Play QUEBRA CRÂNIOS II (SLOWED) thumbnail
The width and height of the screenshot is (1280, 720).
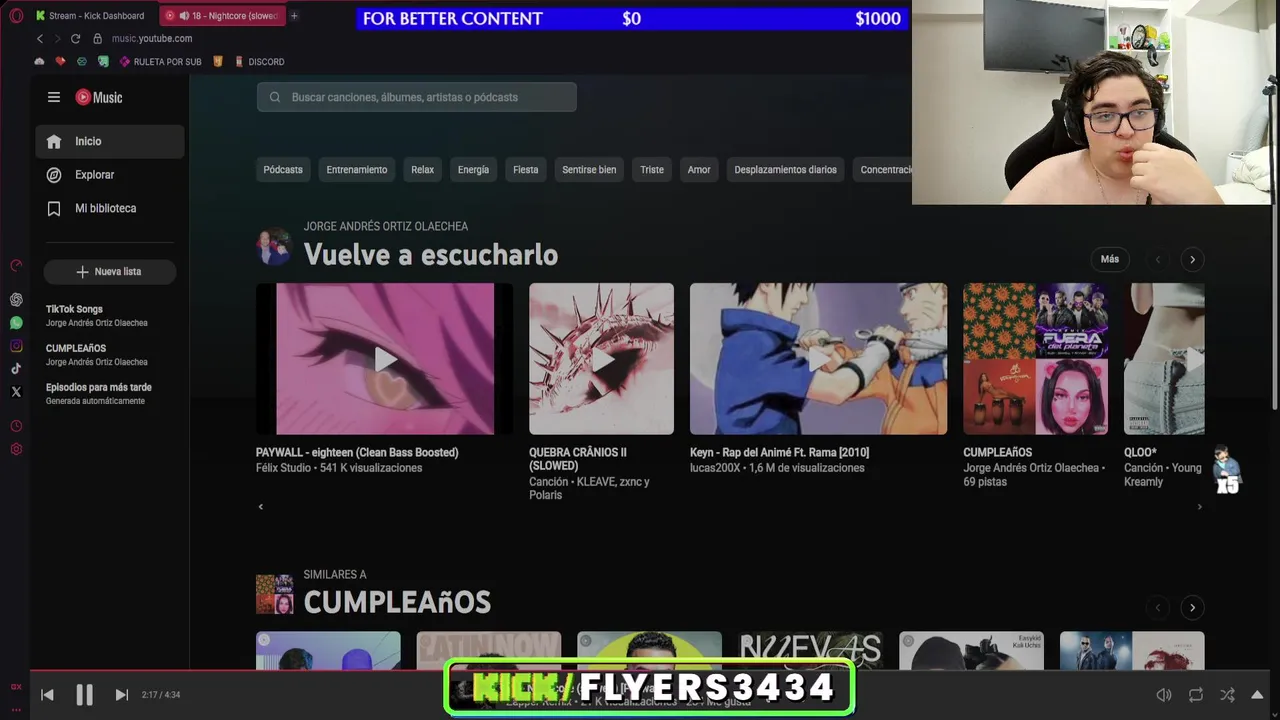601,359
